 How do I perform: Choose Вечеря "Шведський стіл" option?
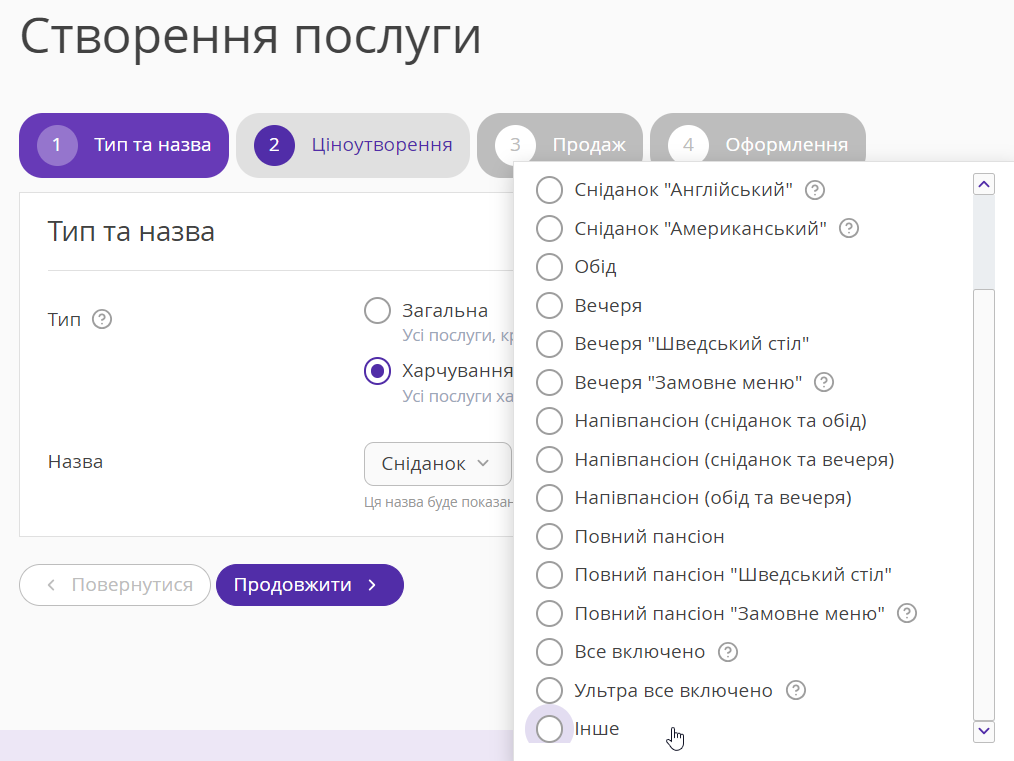[x=549, y=344]
